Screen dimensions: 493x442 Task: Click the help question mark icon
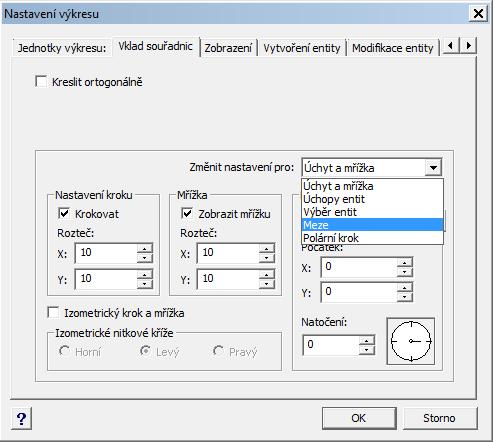coord(22,418)
